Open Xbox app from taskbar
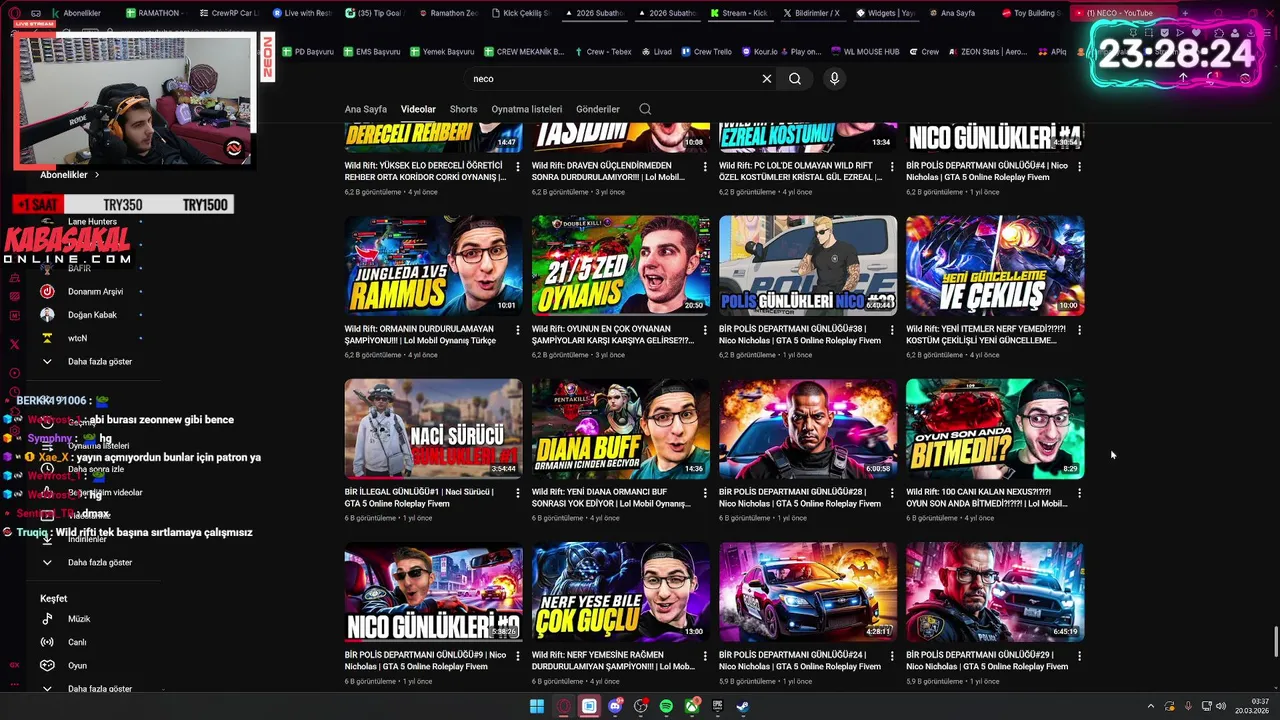1280x720 pixels. tap(692, 706)
